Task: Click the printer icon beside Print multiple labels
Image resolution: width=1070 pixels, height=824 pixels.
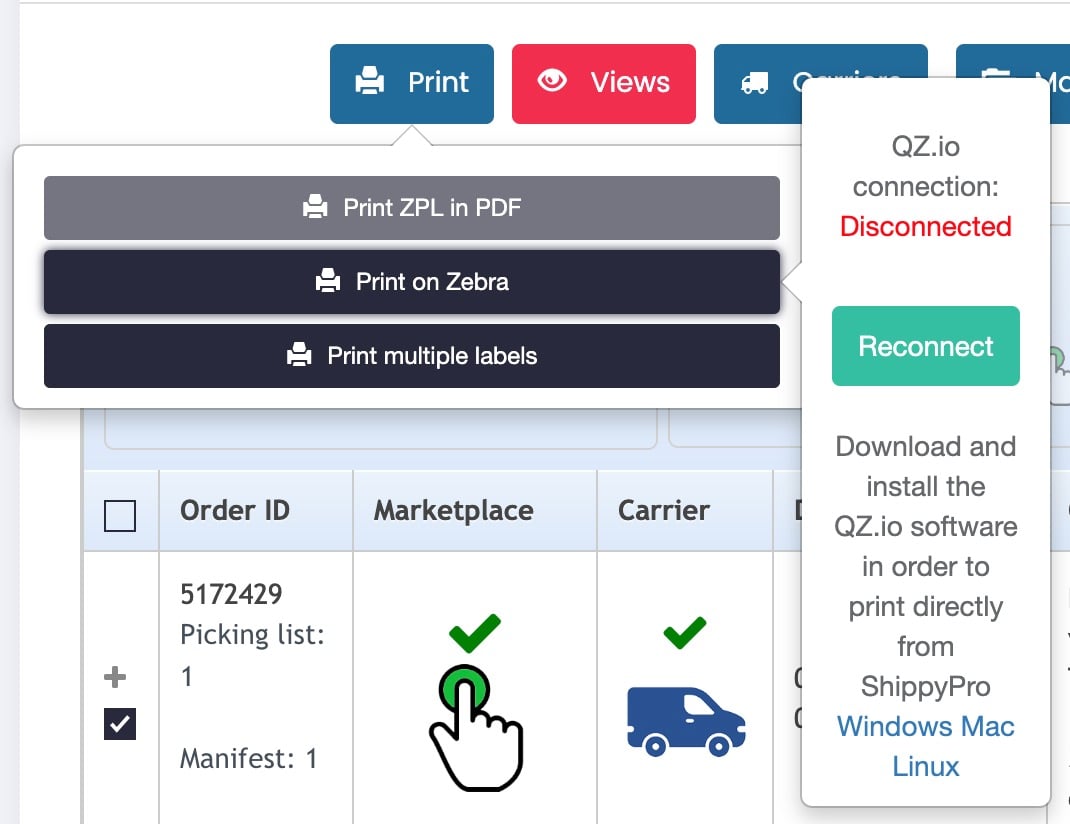Action: coord(297,356)
